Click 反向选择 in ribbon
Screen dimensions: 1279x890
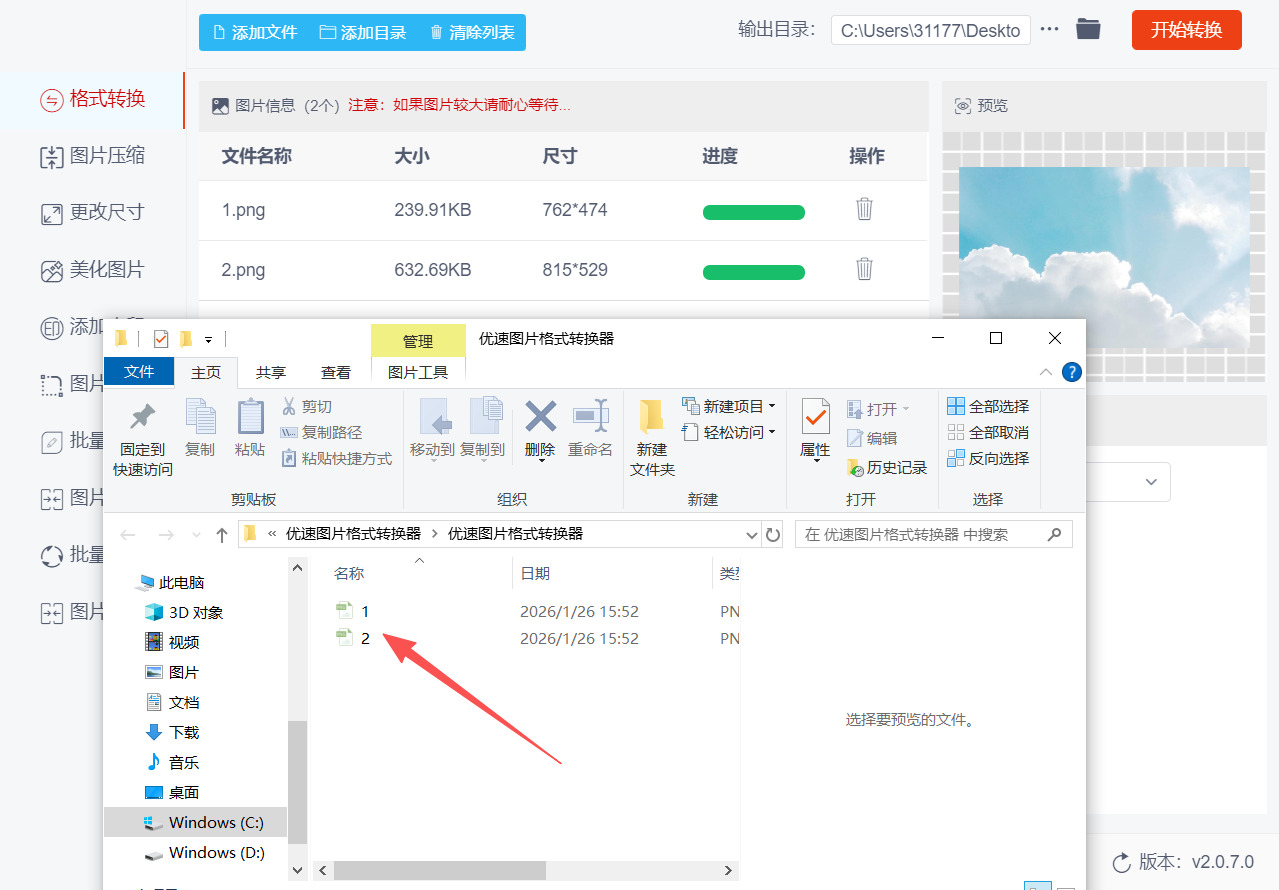click(x=988, y=459)
